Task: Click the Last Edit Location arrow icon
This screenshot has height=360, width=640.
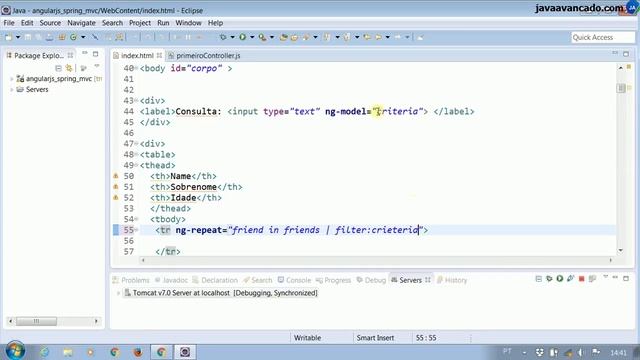Action: click(x=367, y=37)
